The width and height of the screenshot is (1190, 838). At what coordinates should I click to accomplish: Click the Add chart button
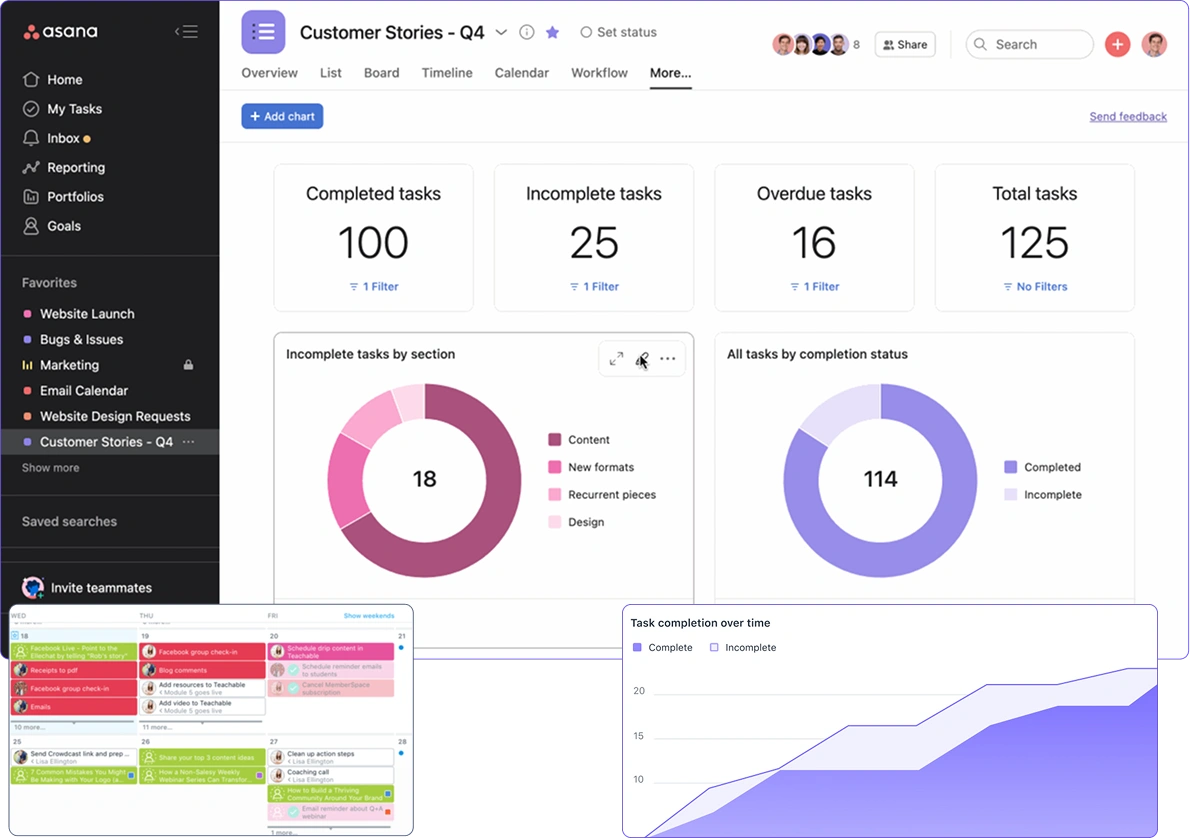[x=282, y=116]
